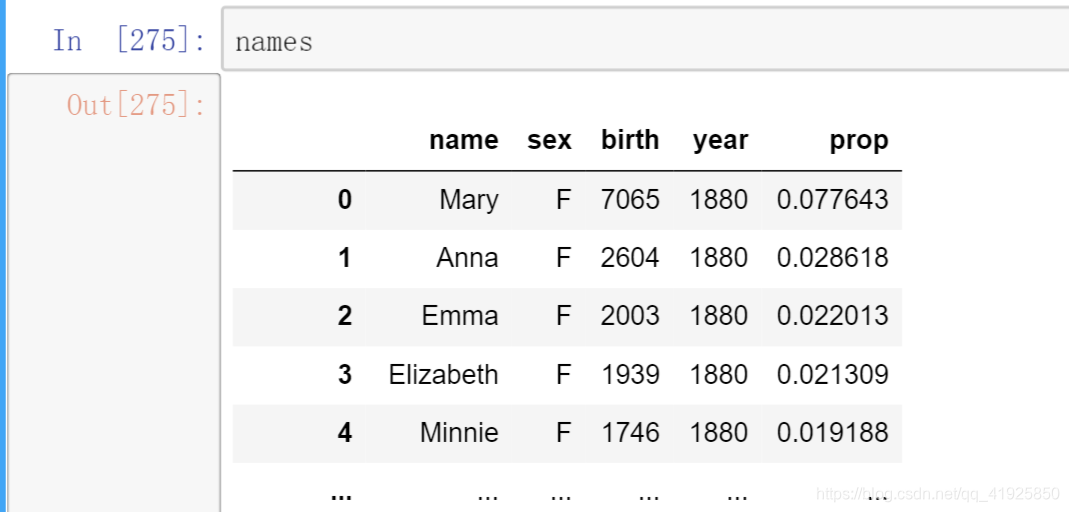Click the prop column header
Screen dimensions: 1069x512
coord(859,140)
